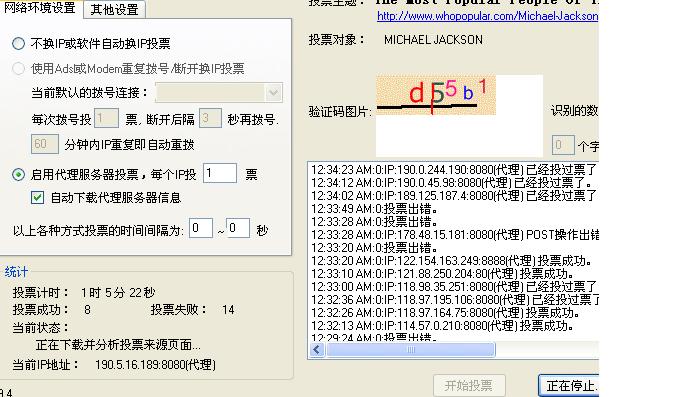The height and width of the screenshot is (397, 683).
Task: Click the MICHAEL JACKSON vote target text
Action: pyautogui.click(x=433, y=40)
